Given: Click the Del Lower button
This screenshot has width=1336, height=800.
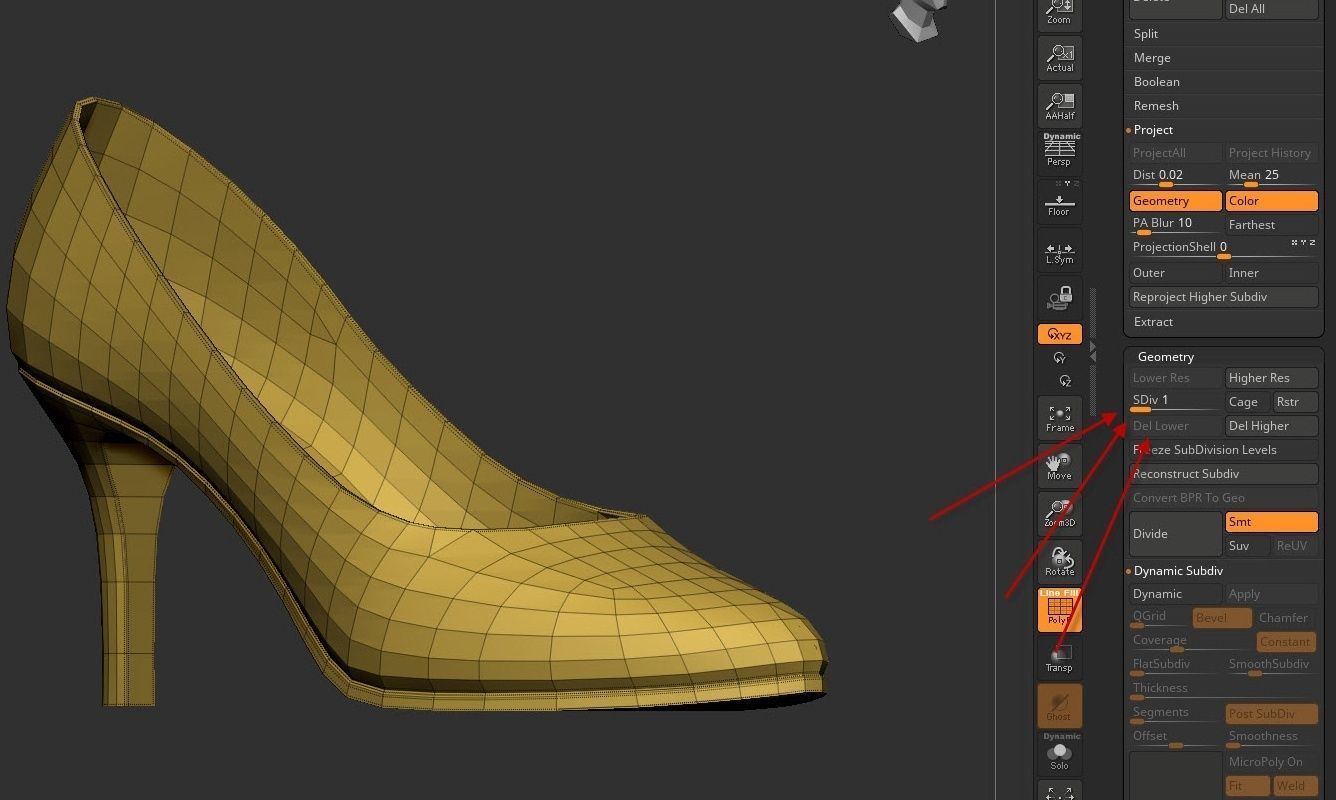Looking at the screenshot, I should tap(1176, 426).
